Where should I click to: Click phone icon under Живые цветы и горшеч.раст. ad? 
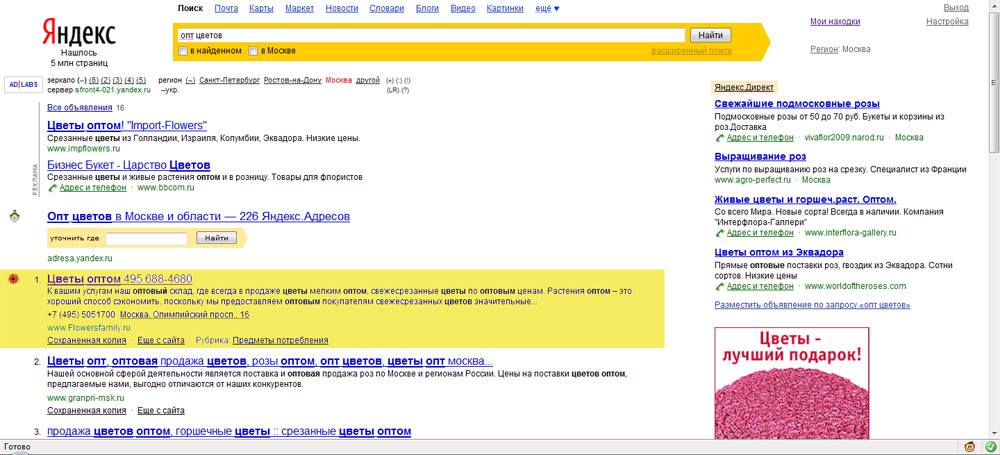pos(719,233)
